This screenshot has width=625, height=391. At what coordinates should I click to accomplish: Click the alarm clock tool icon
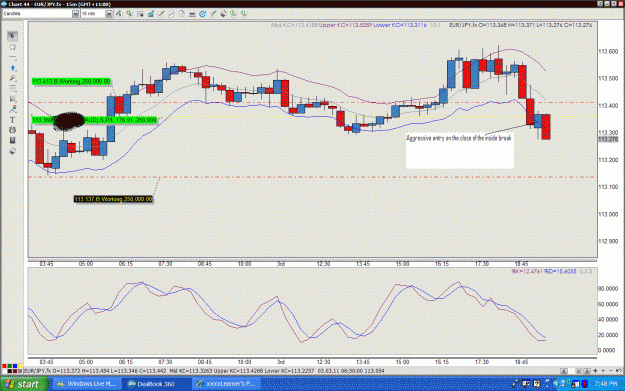[x=12, y=130]
